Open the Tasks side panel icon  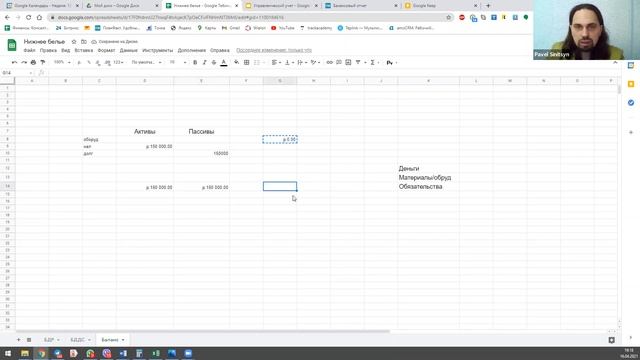point(631,103)
